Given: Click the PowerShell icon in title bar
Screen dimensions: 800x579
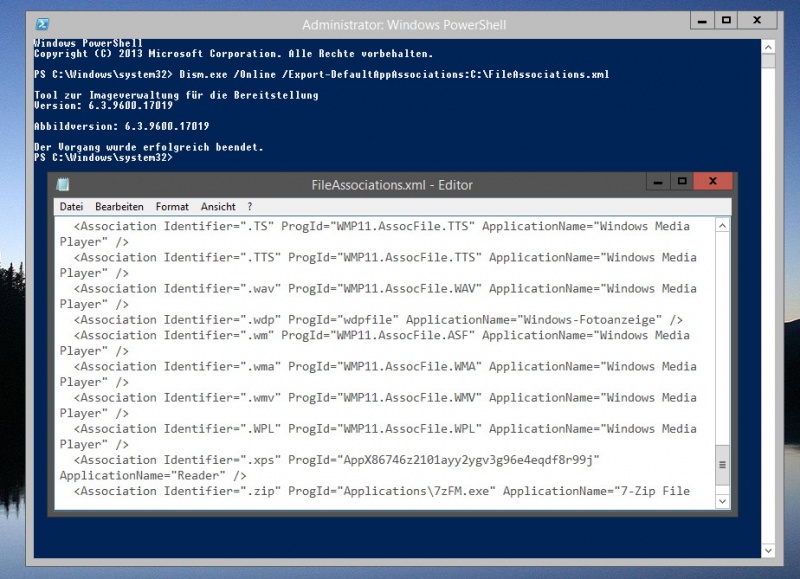Looking at the screenshot, I should coord(42,24).
